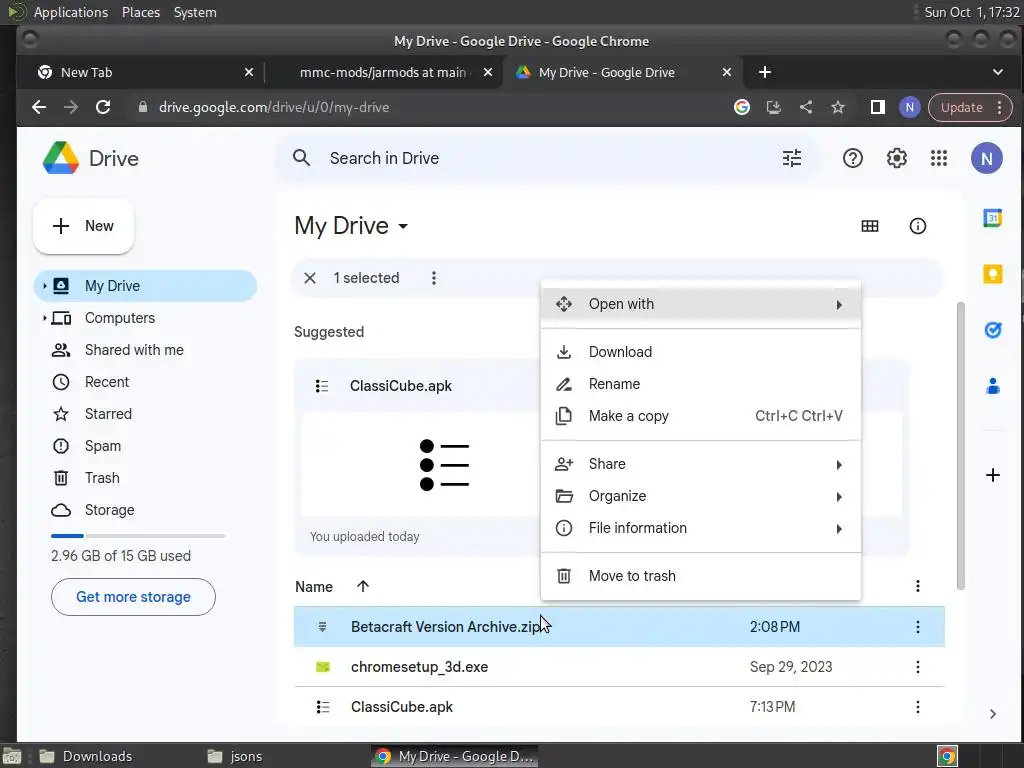
Task: Open Drive settings gear
Action: (x=896, y=158)
